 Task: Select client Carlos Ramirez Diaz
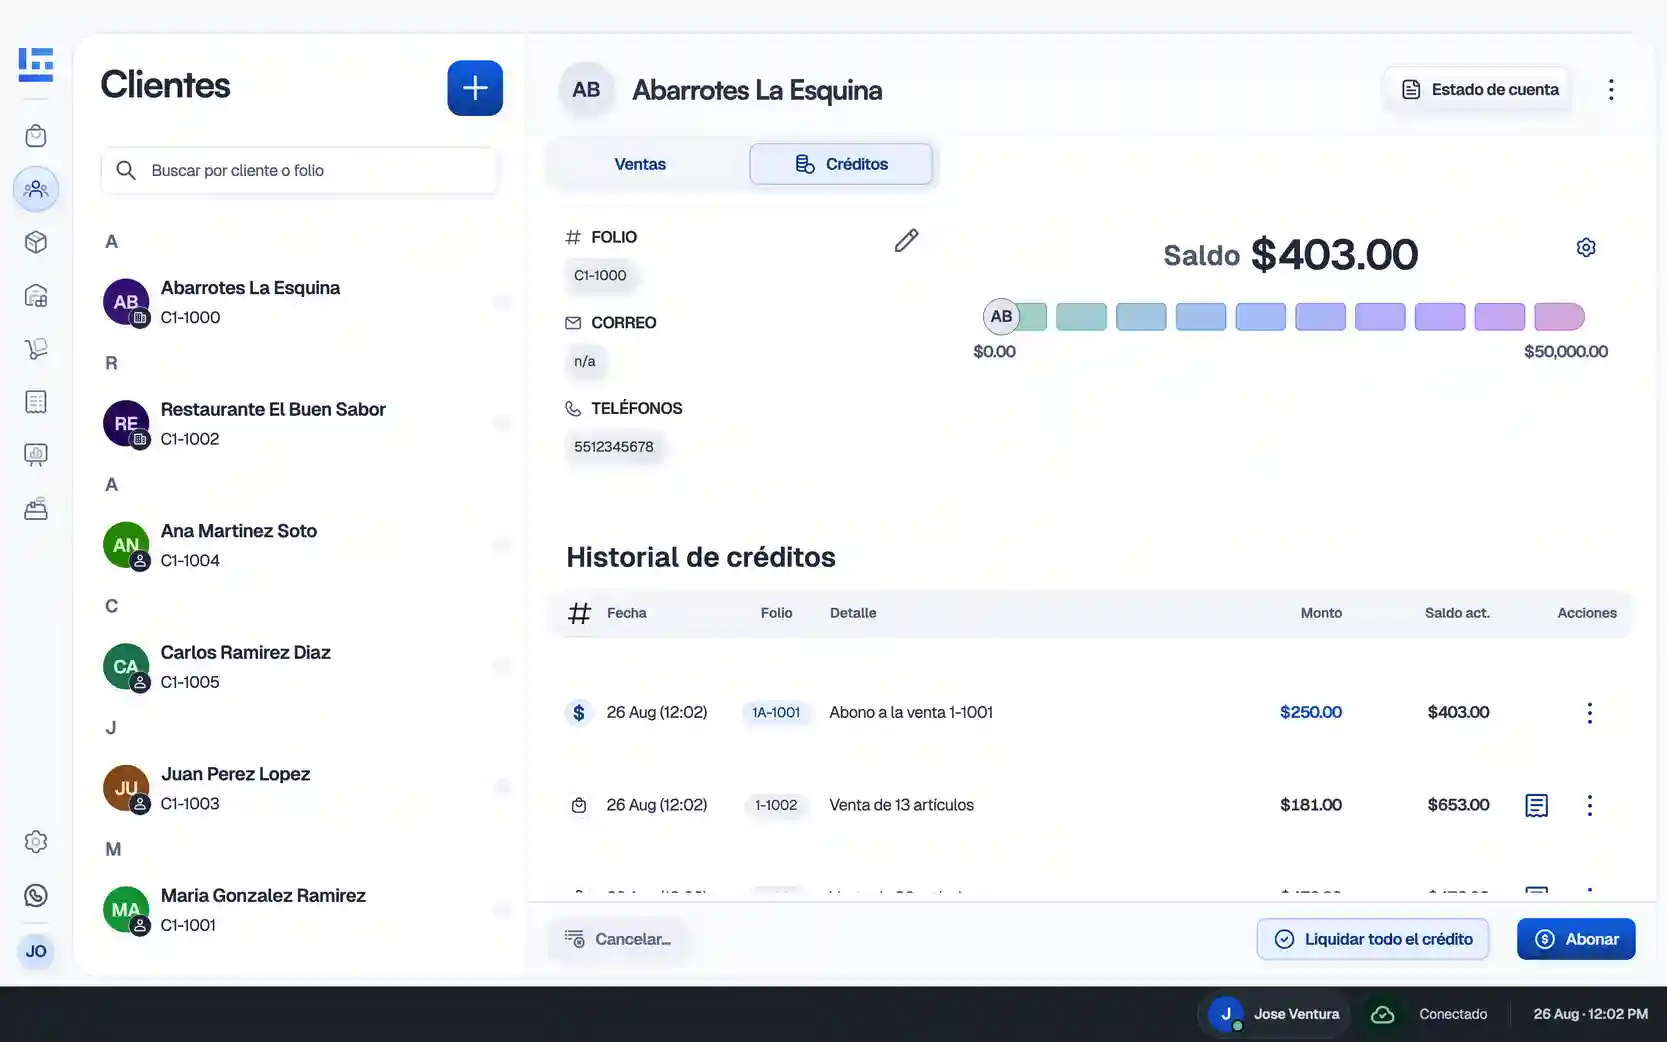pos(306,667)
